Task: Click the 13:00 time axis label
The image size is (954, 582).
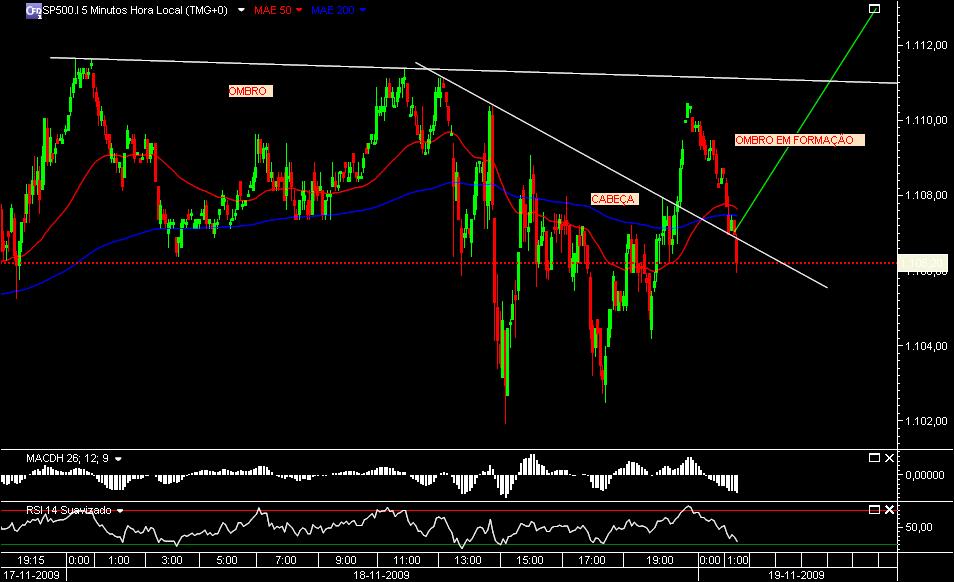Action: [468, 560]
